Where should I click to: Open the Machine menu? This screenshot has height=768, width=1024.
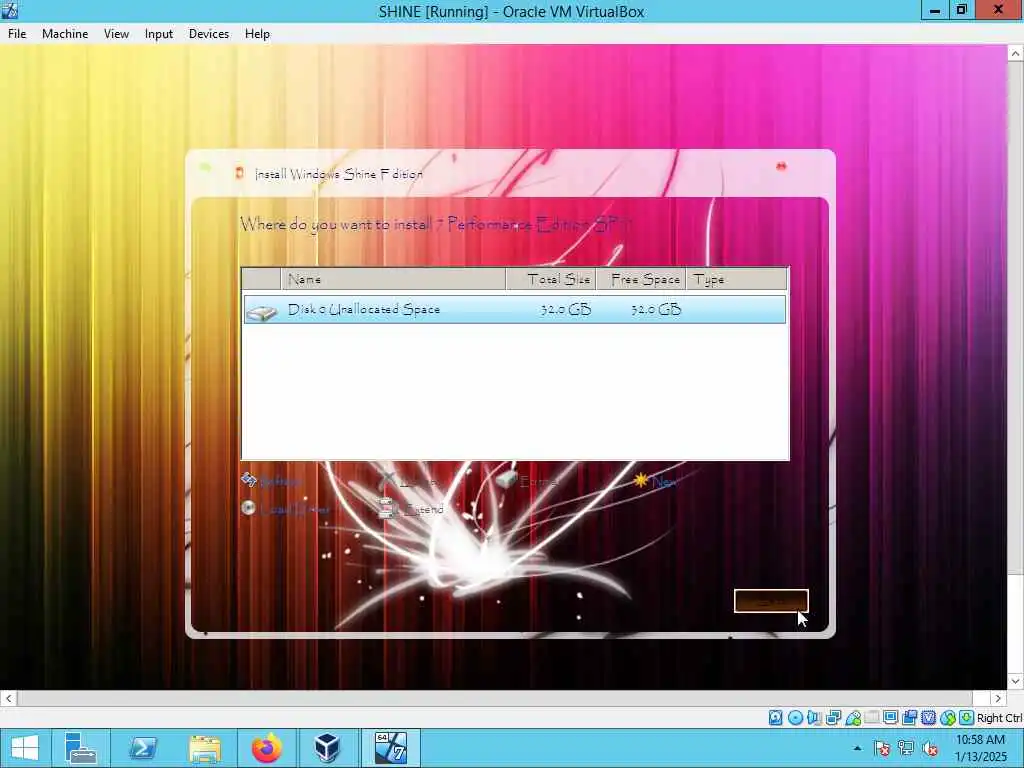pyautogui.click(x=65, y=34)
